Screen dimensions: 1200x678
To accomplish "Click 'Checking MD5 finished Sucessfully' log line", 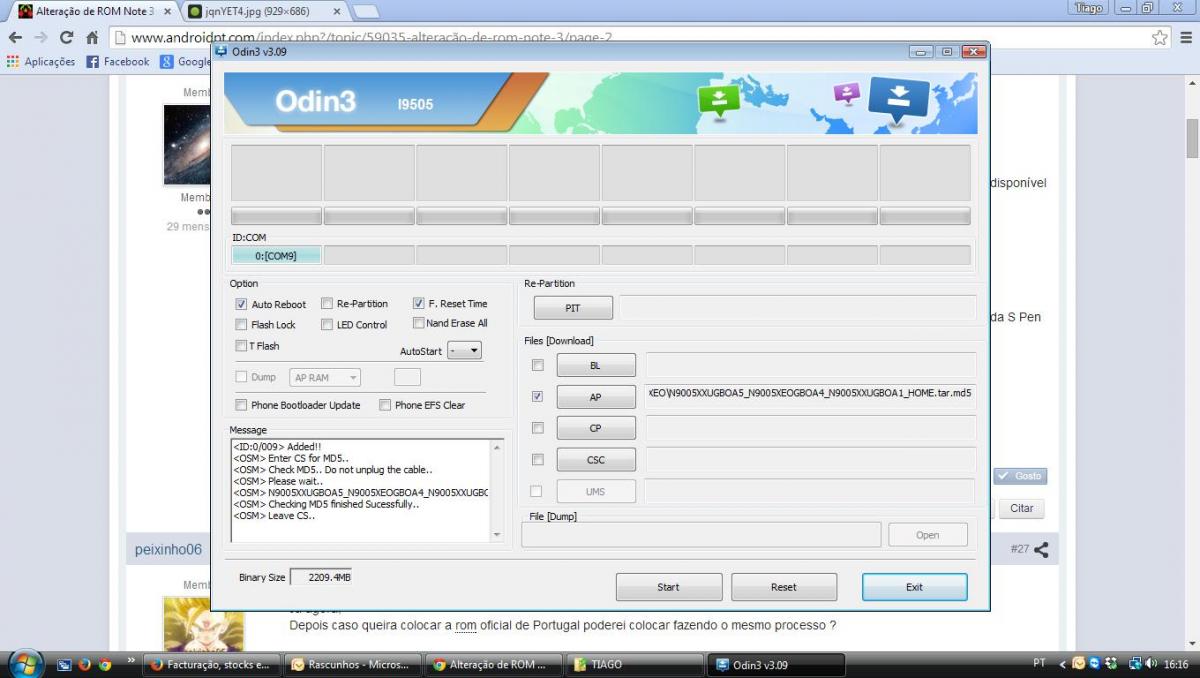I will click(x=326, y=504).
